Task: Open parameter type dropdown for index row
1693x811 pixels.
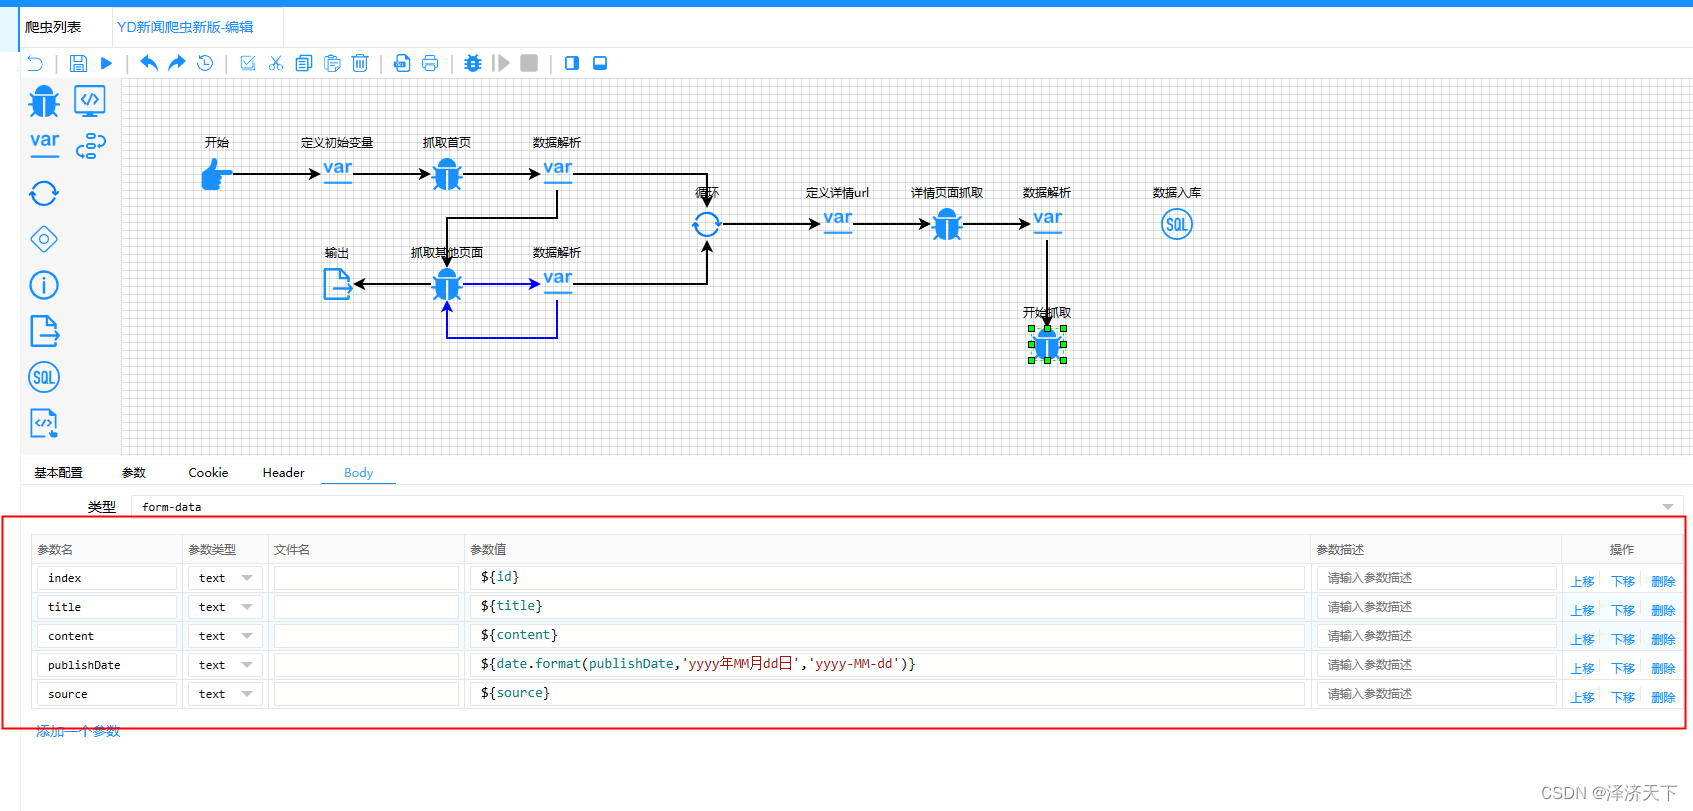Action: [x=225, y=578]
